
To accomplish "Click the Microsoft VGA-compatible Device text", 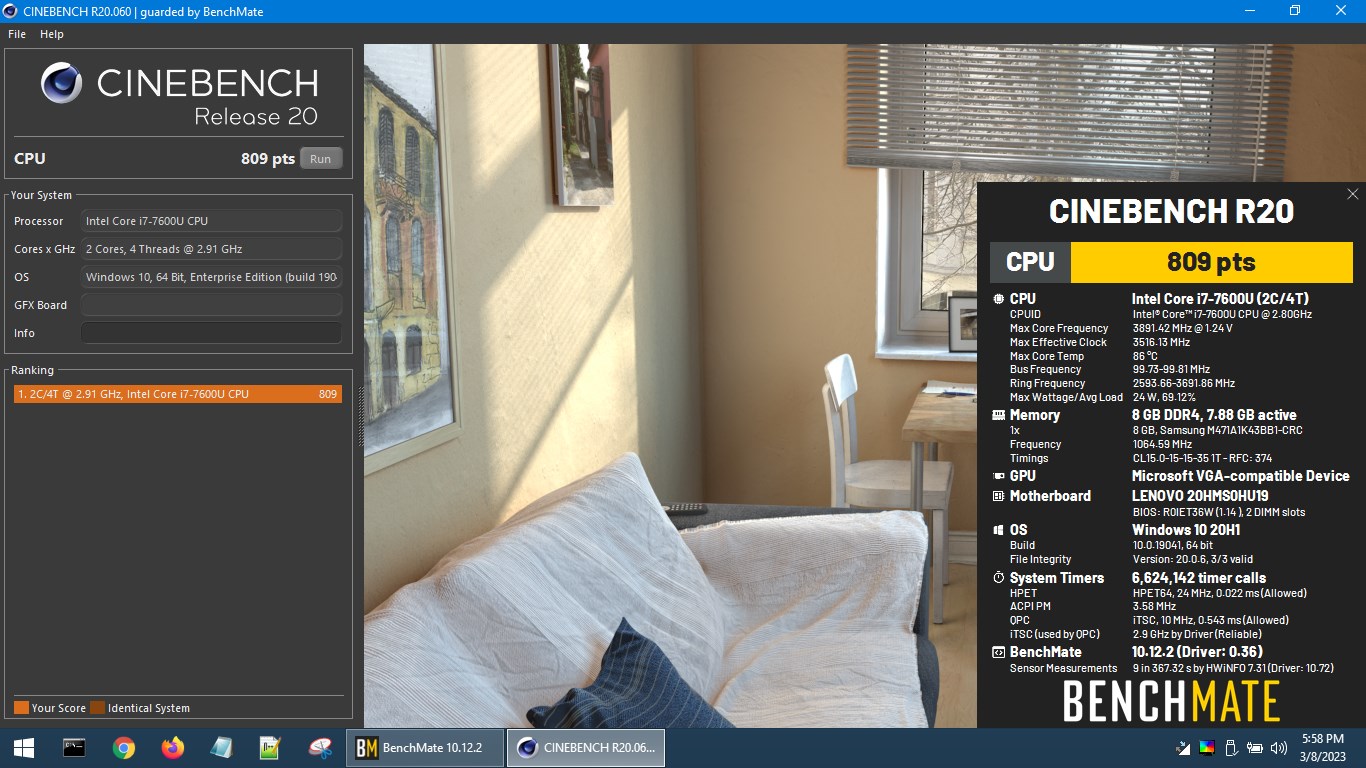I will pyautogui.click(x=1241, y=476).
